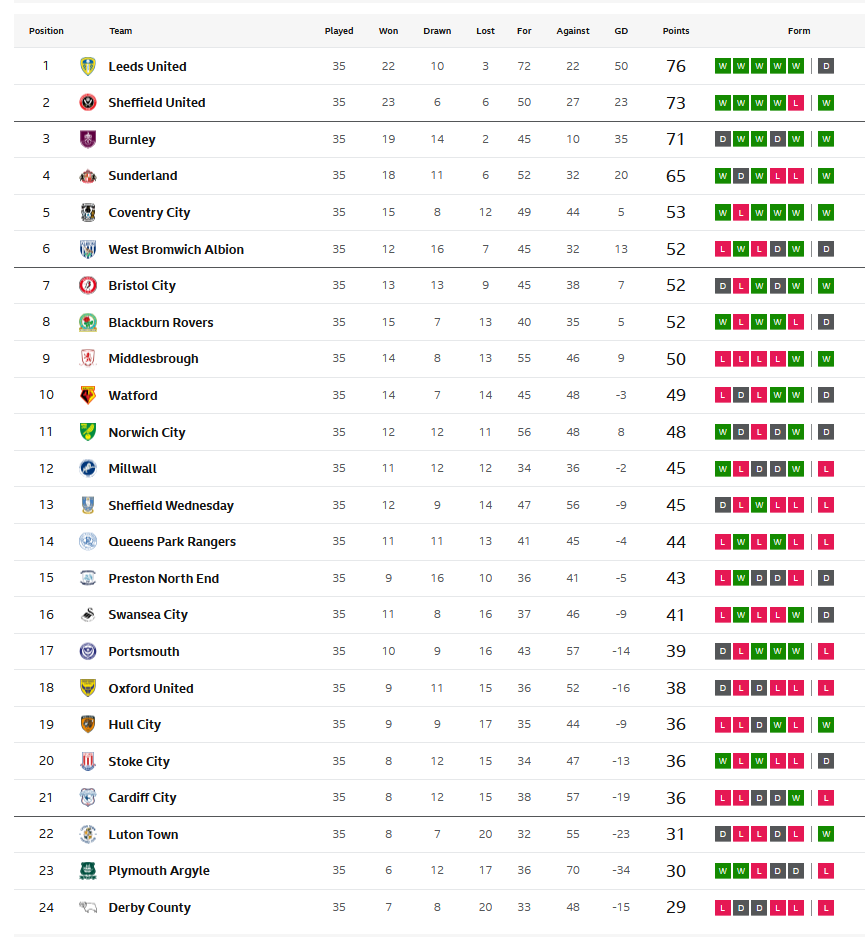Click the Swansea City swan badge
Viewport: 865px width, 937px height.
click(87, 614)
